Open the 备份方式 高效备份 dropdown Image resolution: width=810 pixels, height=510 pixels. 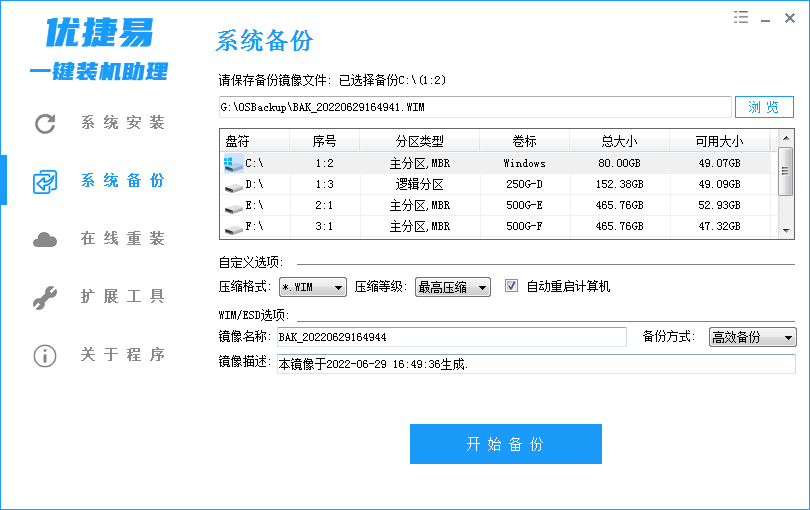(x=752, y=337)
